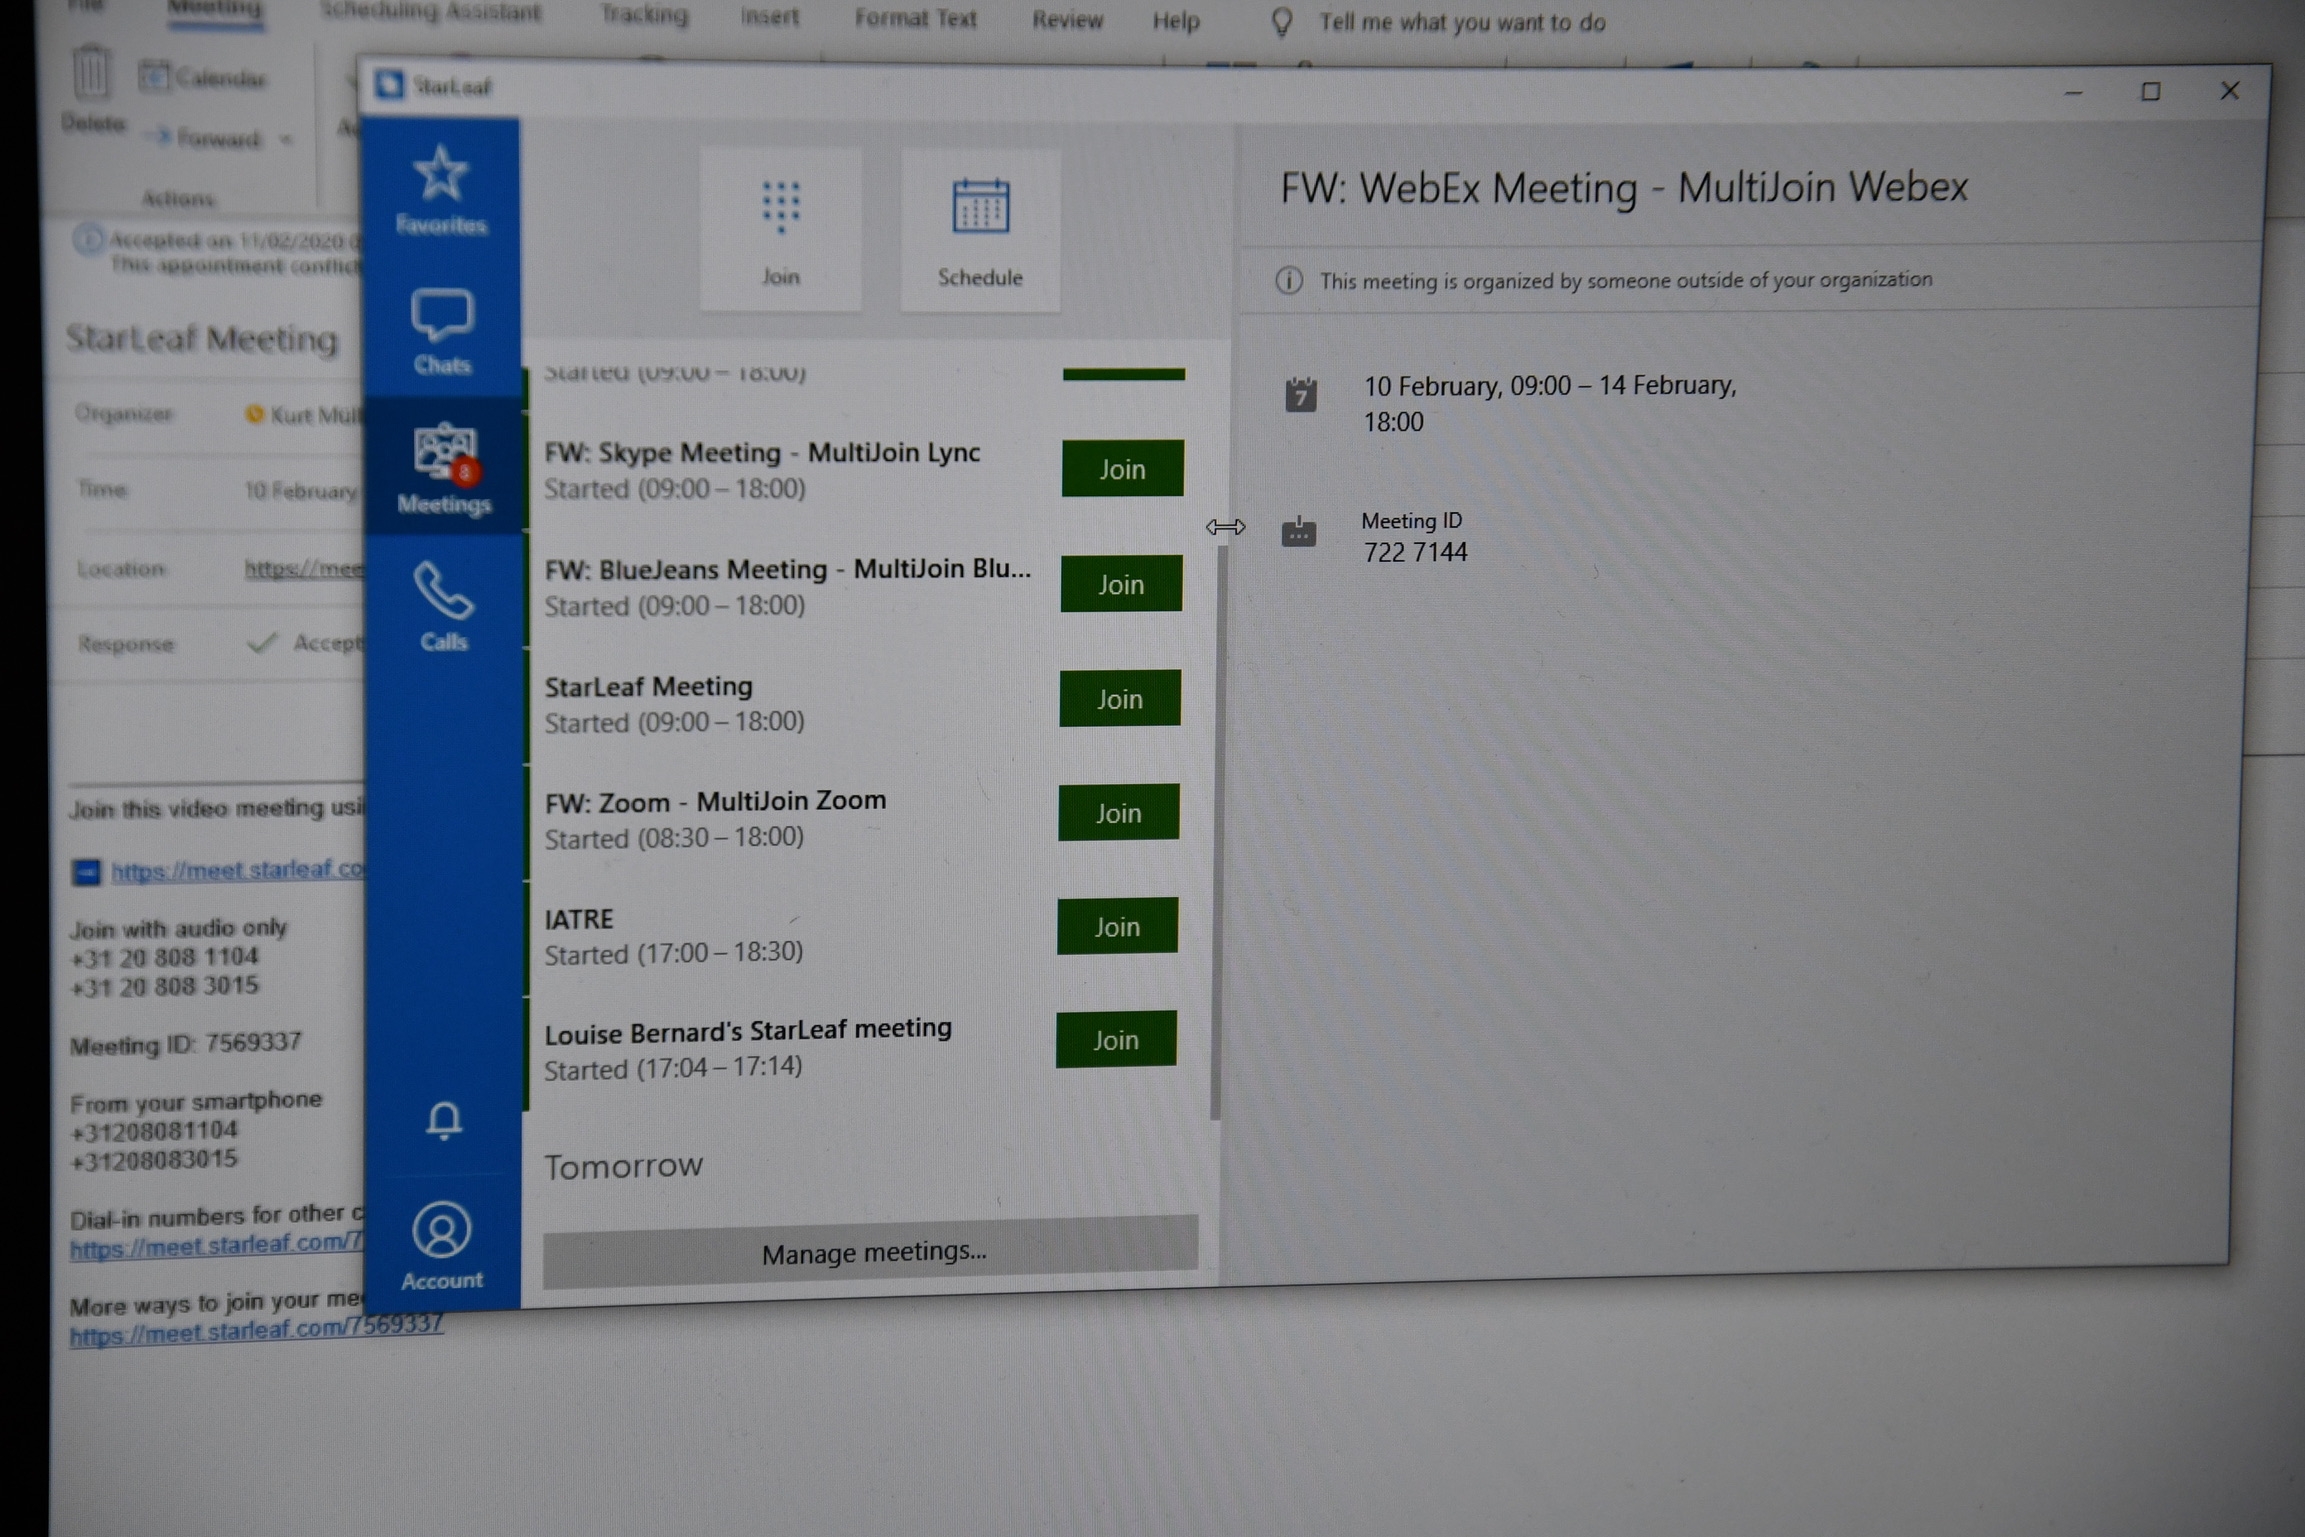
Task: Open the Review ribbon tab
Action: click(x=1066, y=20)
